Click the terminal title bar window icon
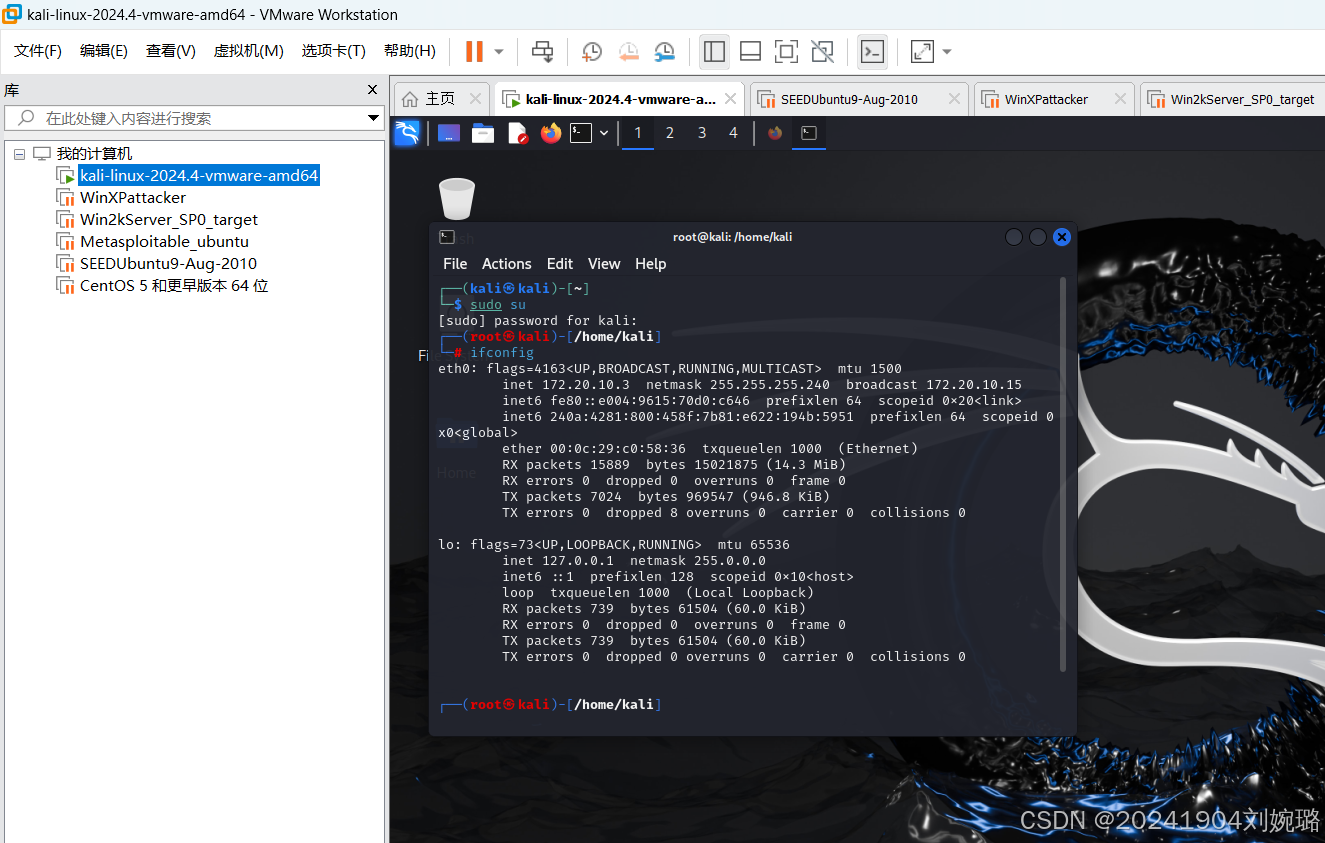 point(447,237)
